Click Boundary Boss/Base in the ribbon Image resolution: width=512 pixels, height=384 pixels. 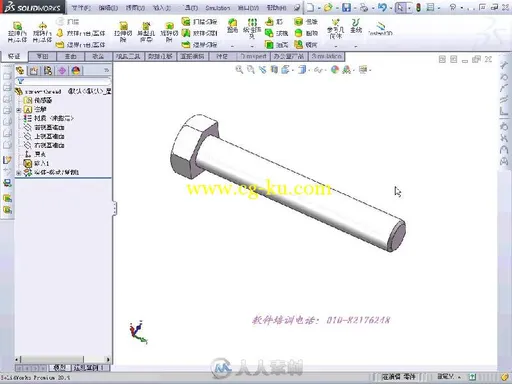tap(81, 44)
